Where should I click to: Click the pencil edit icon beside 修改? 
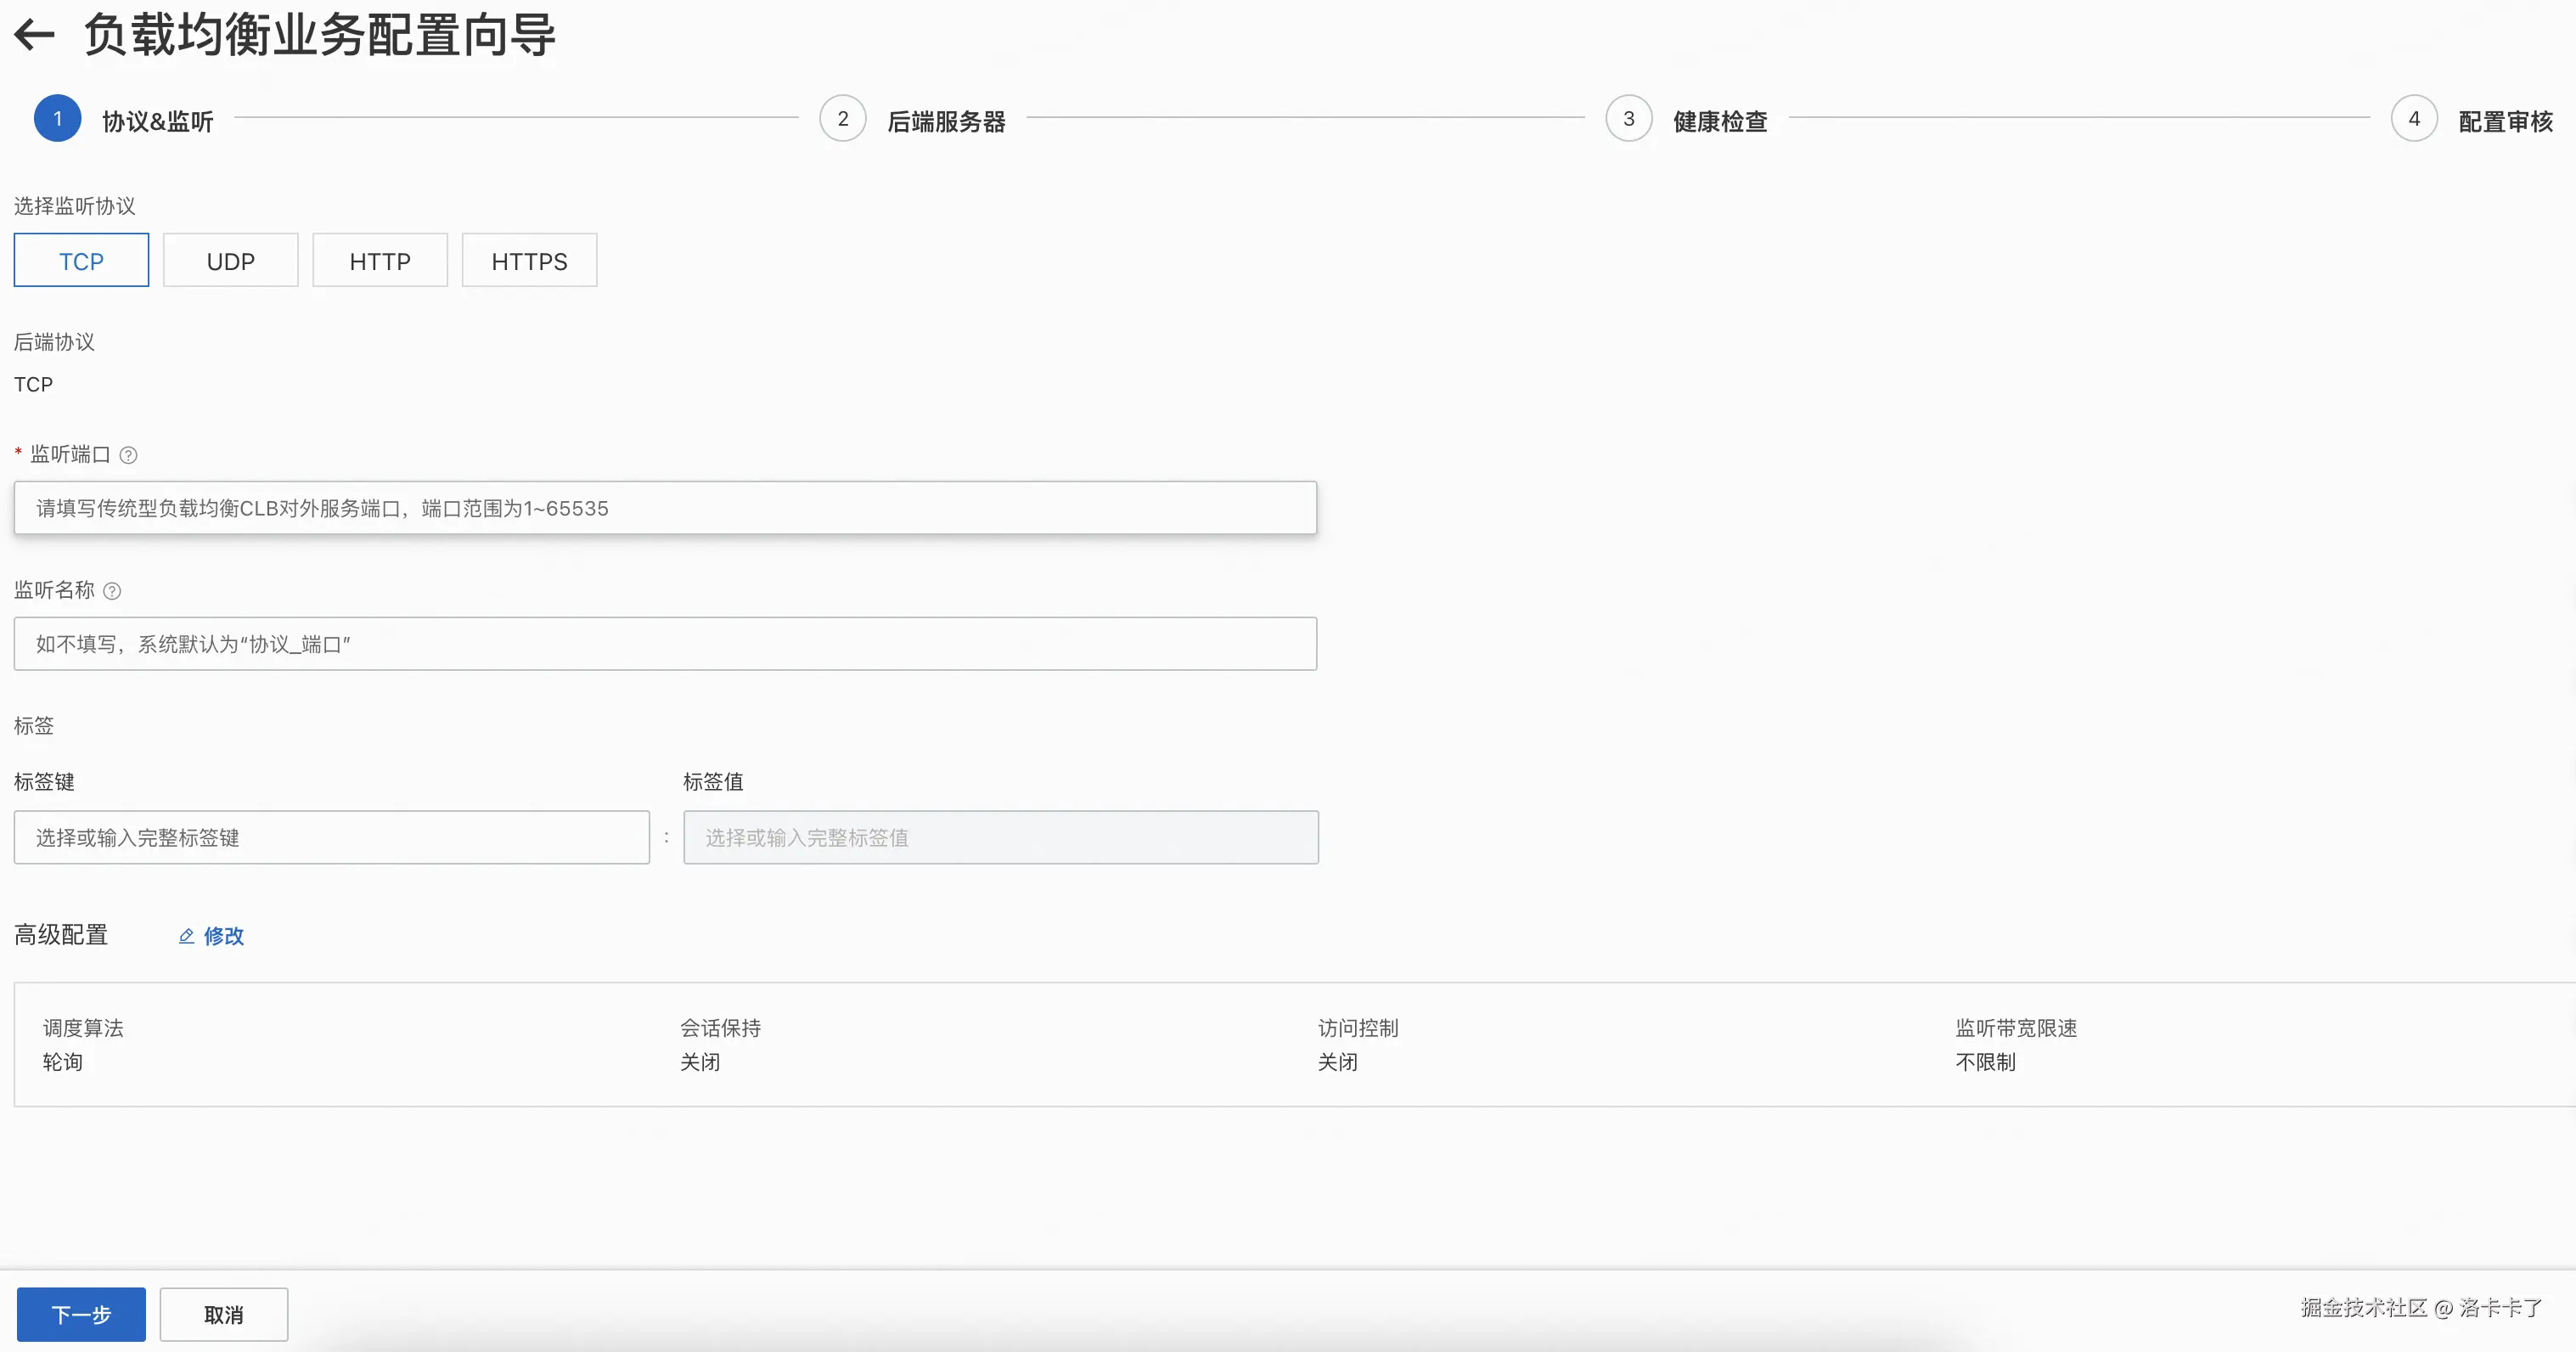(x=186, y=936)
